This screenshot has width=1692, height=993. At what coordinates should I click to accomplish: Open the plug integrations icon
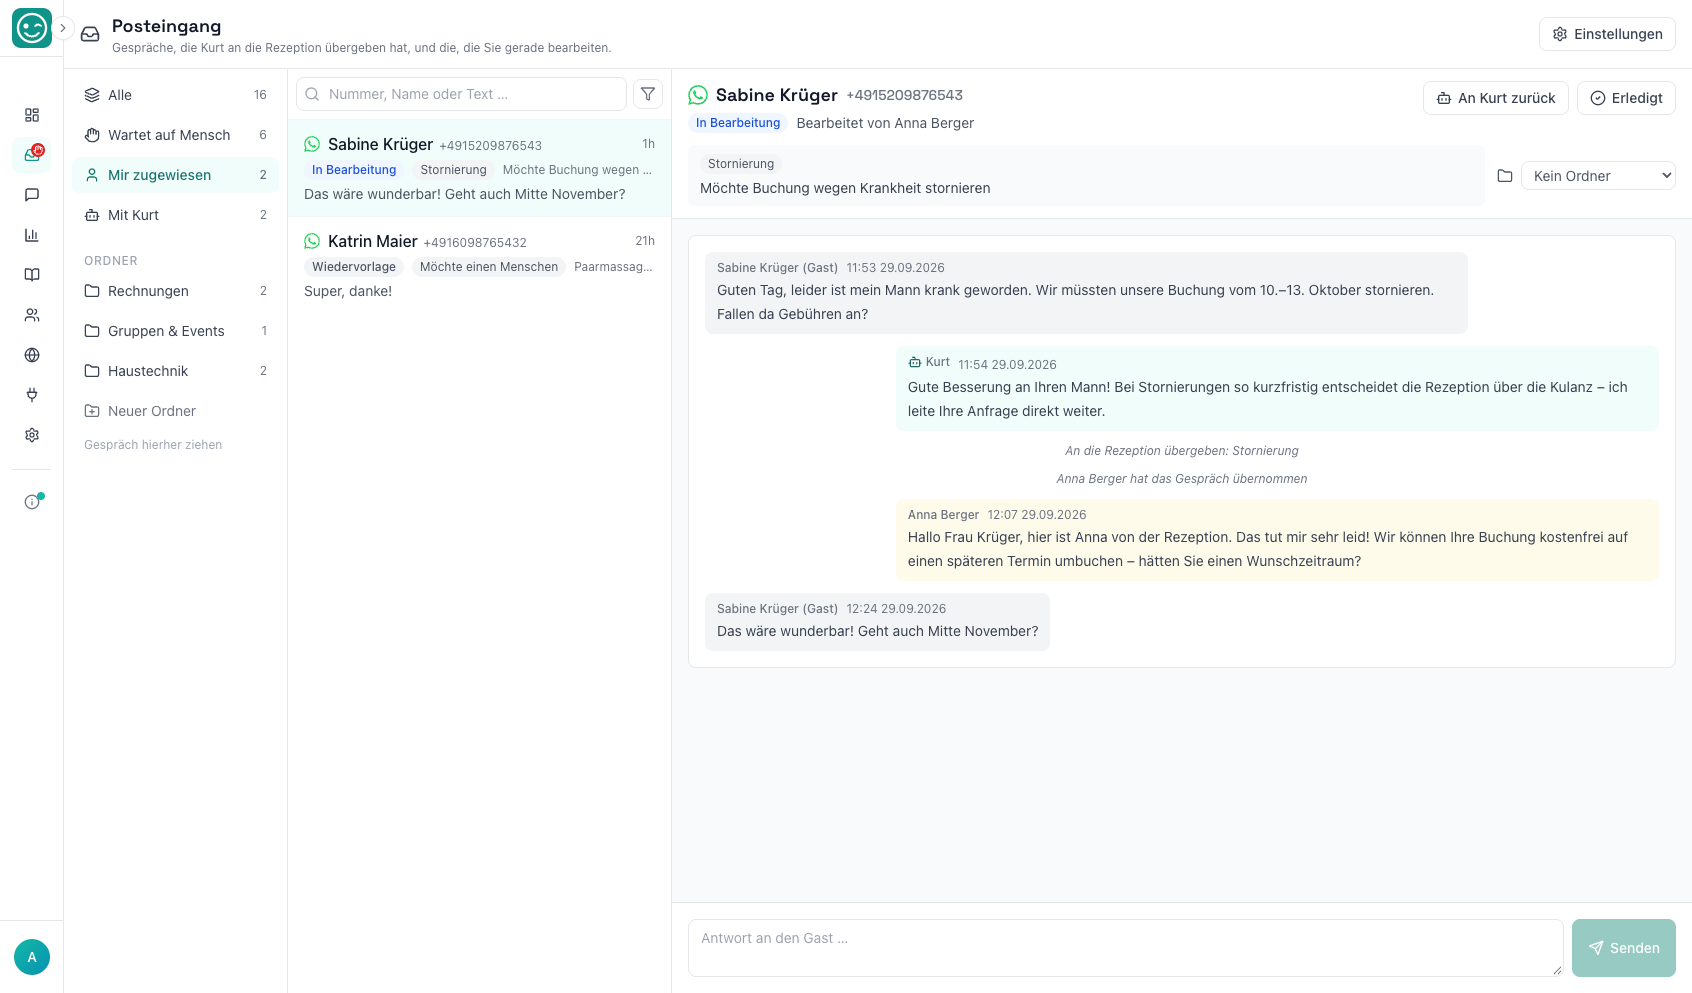pos(32,395)
